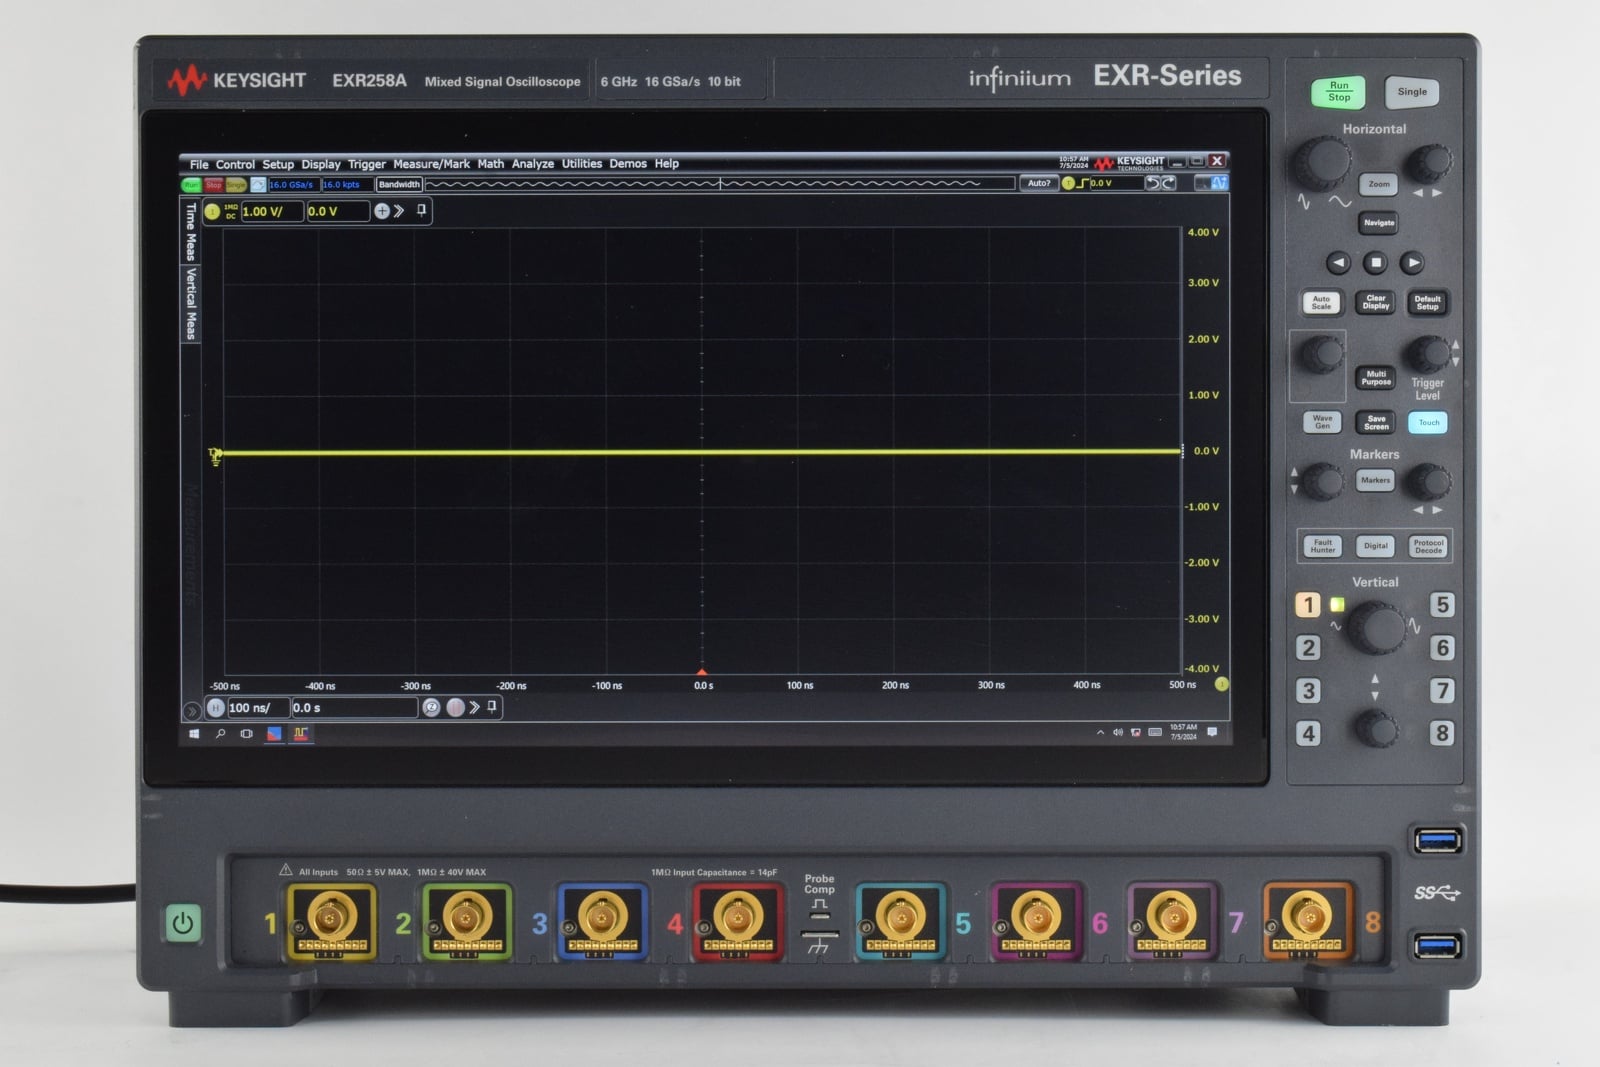Click the orange trigger position marker at 0.0 s
This screenshot has height=1067, width=1600.
pos(702,672)
